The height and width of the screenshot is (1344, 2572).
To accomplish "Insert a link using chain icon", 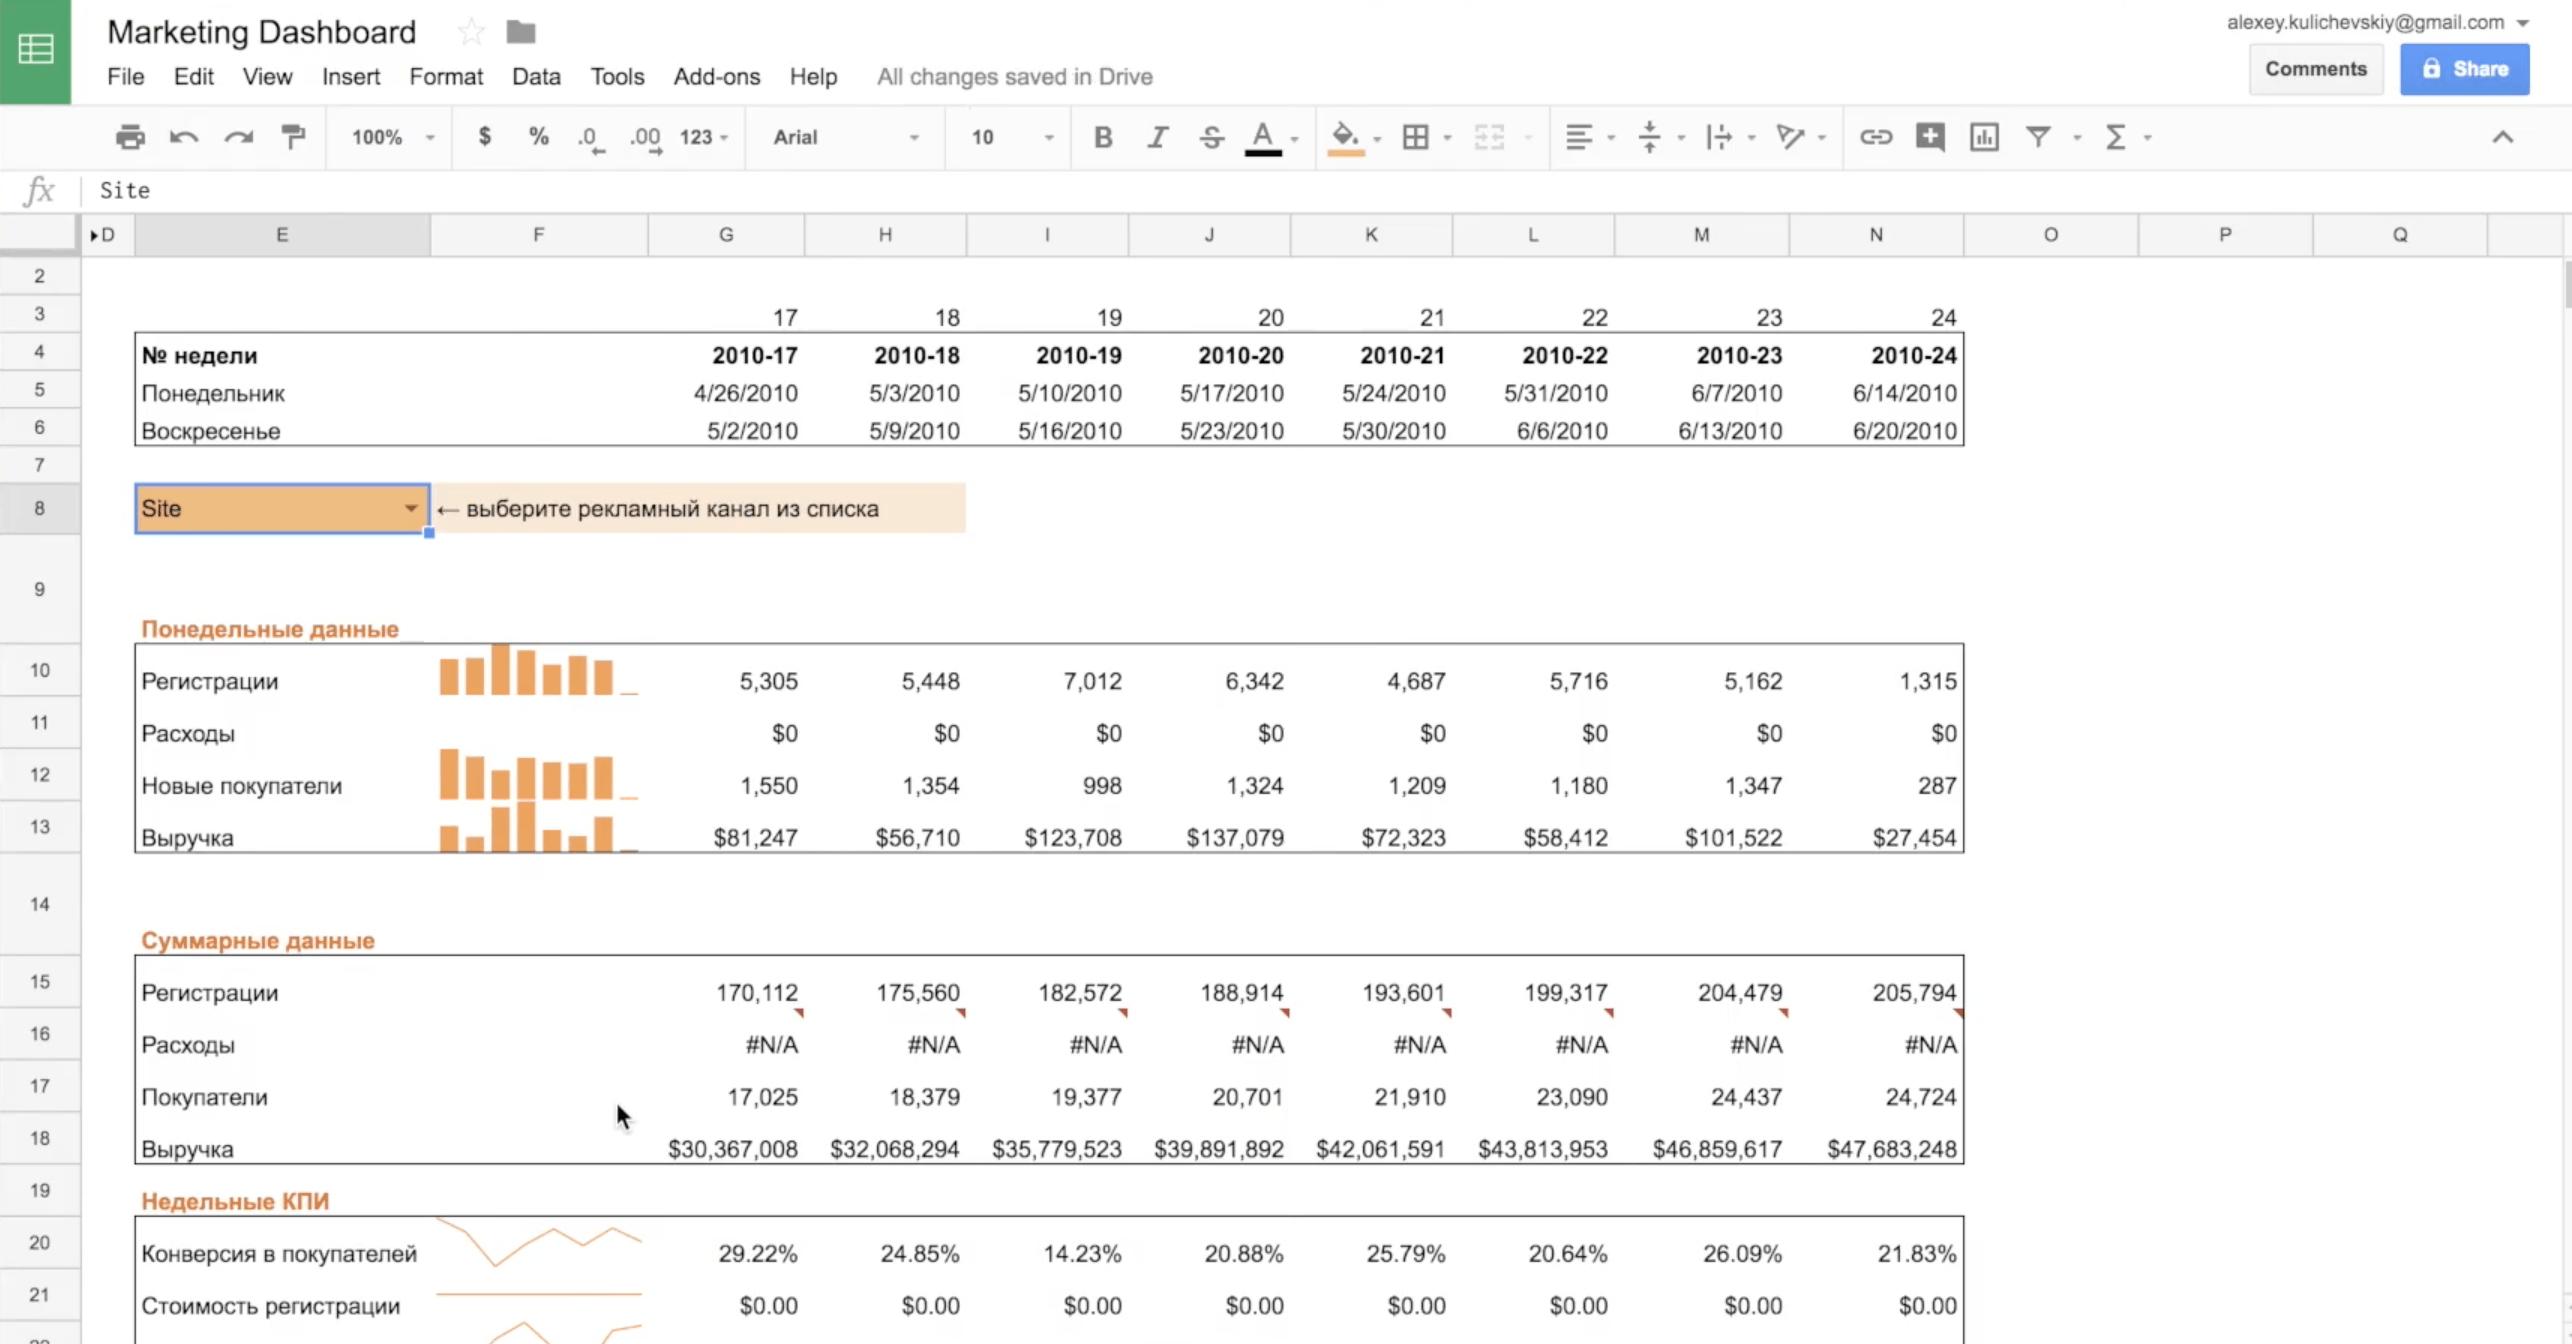I will 1875,137.
